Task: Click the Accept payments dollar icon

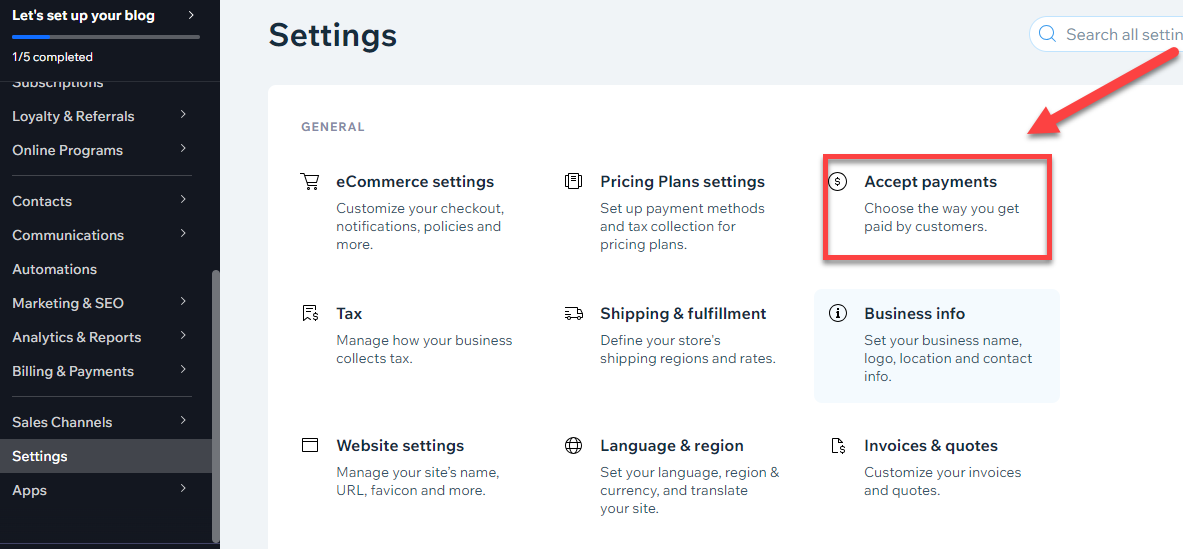Action: [837, 182]
